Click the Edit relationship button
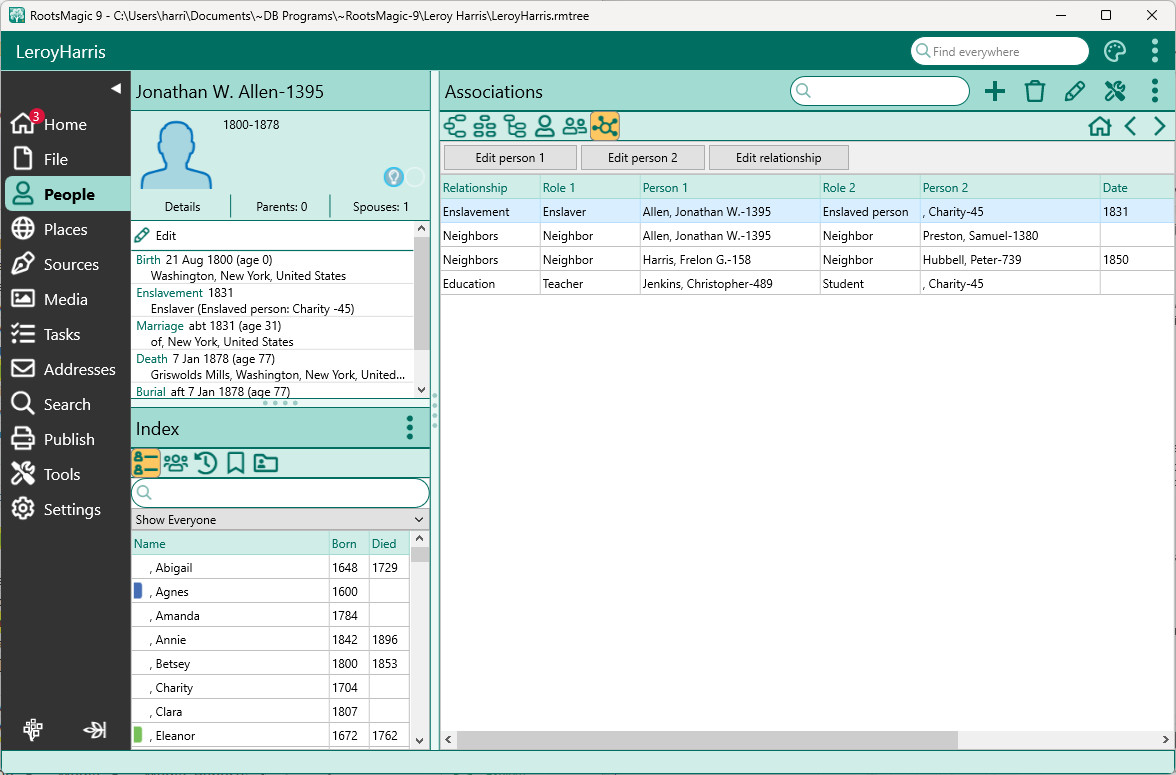 (778, 158)
